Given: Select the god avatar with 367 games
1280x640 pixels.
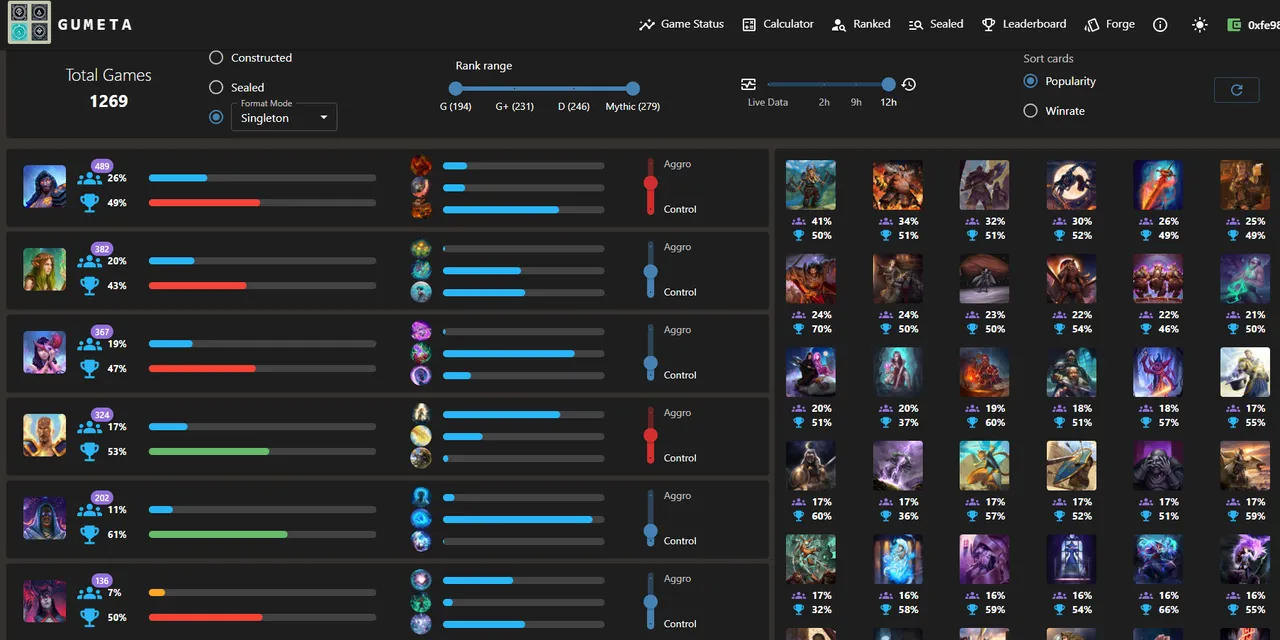Looking at the screenshot, I should pos(45,352).
